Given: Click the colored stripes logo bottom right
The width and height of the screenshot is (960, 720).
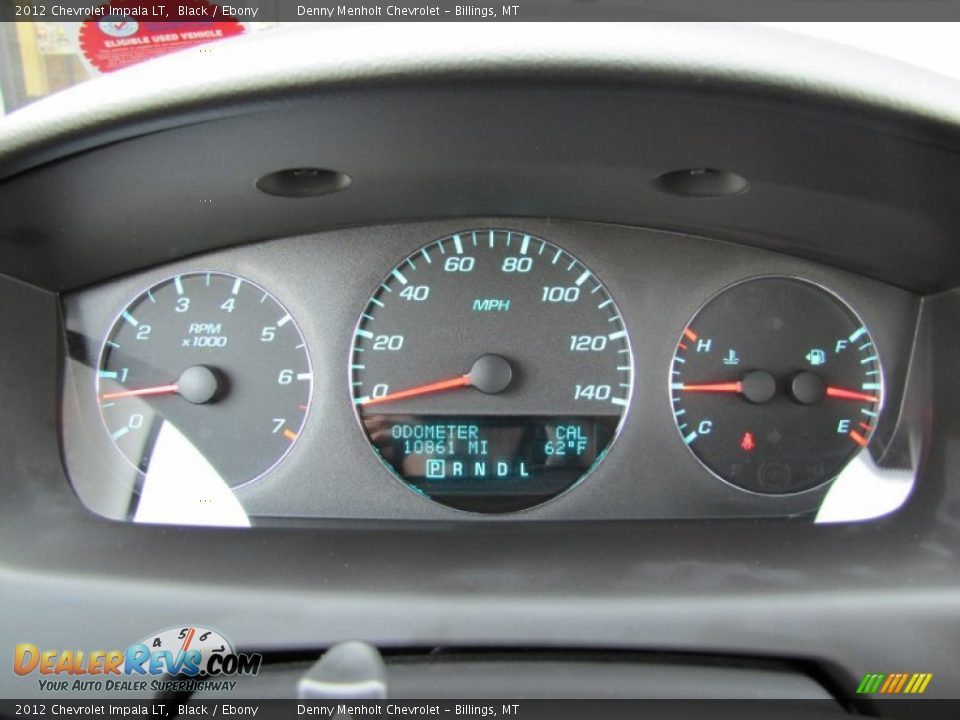Looking at the screenshot, I should click(894, 683).
